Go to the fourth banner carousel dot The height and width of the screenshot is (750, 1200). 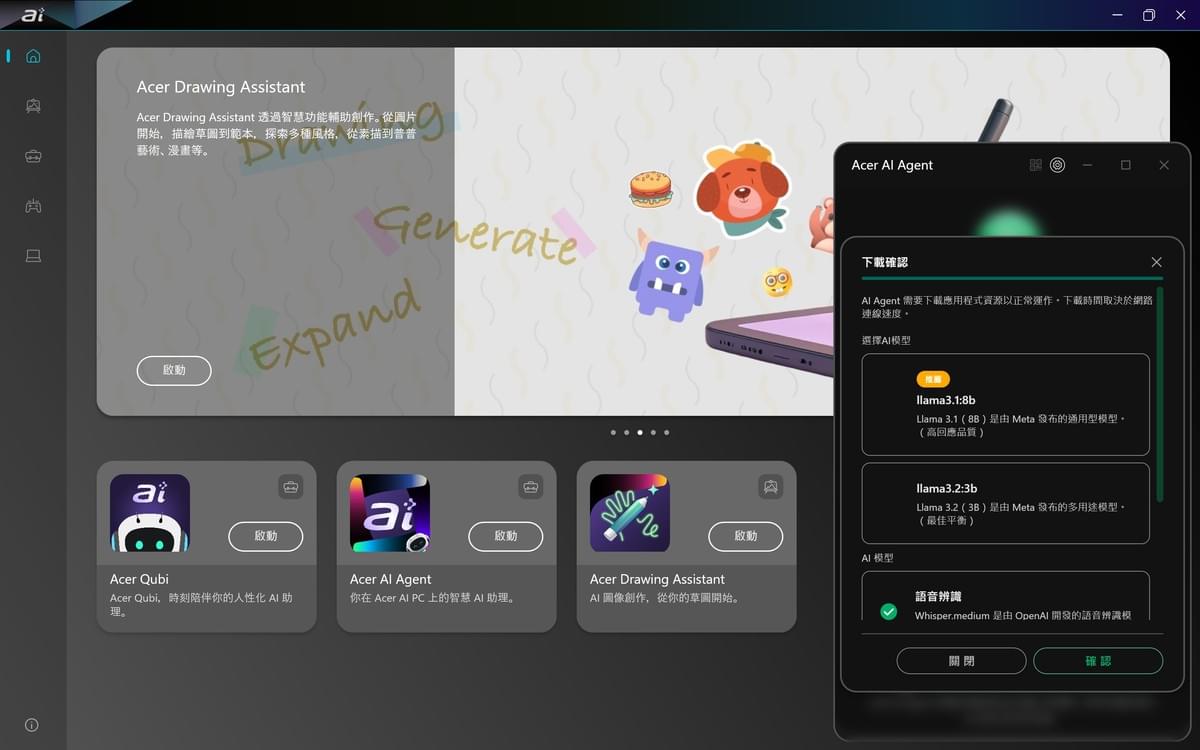click(653, 433)
